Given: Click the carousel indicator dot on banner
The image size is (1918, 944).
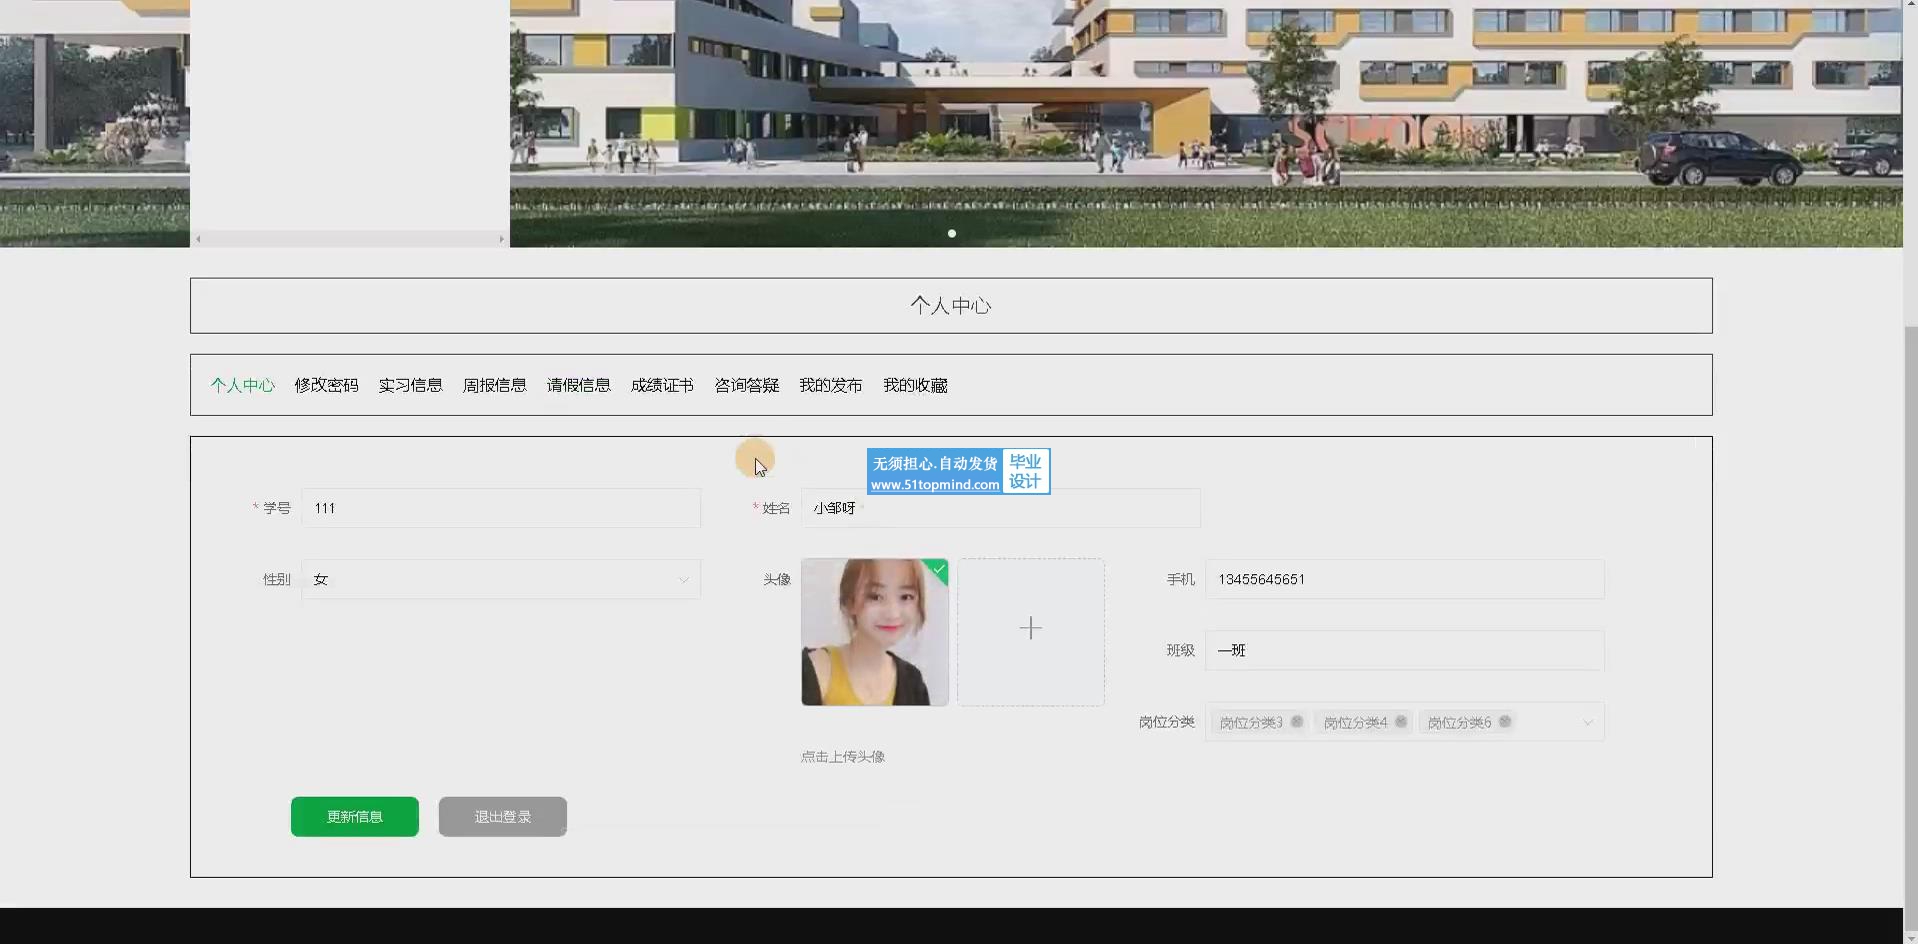Looking at the screenshot, I should pos(952,233).
